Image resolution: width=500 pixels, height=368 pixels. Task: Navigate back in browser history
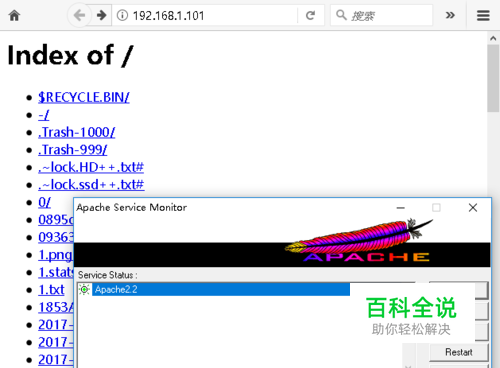click(x=79, y=15)
